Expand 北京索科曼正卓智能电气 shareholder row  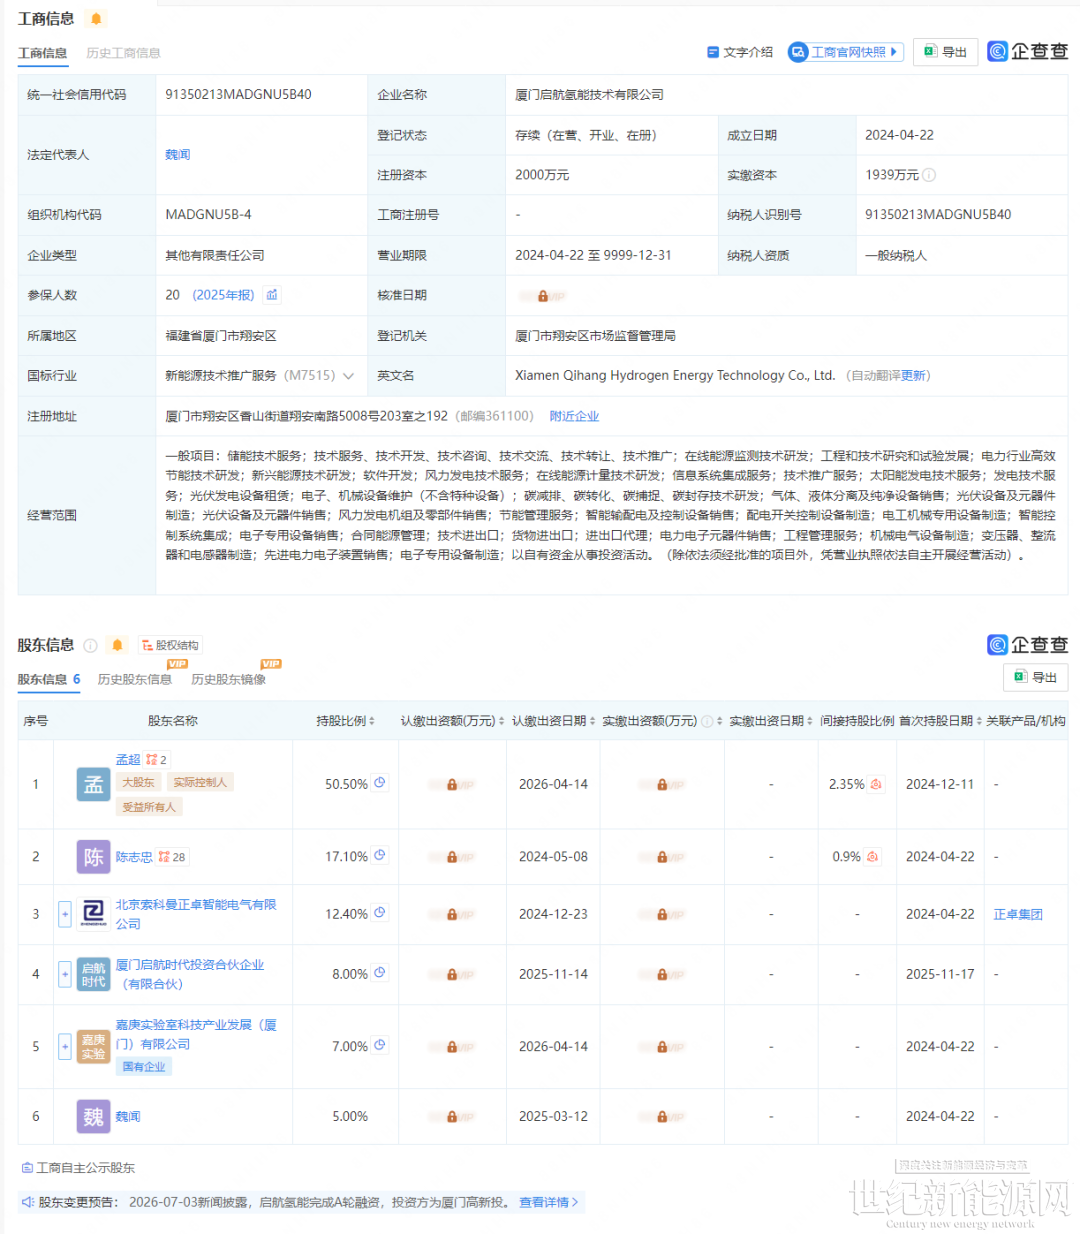tap(65, 914)
